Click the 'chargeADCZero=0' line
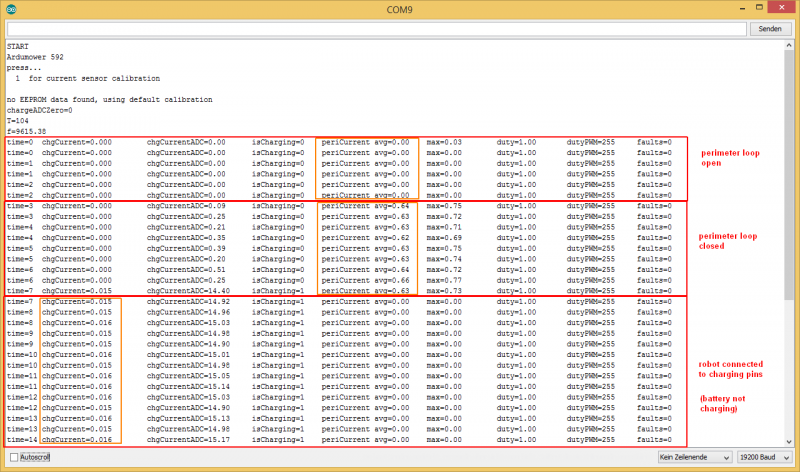 point(39,110)
